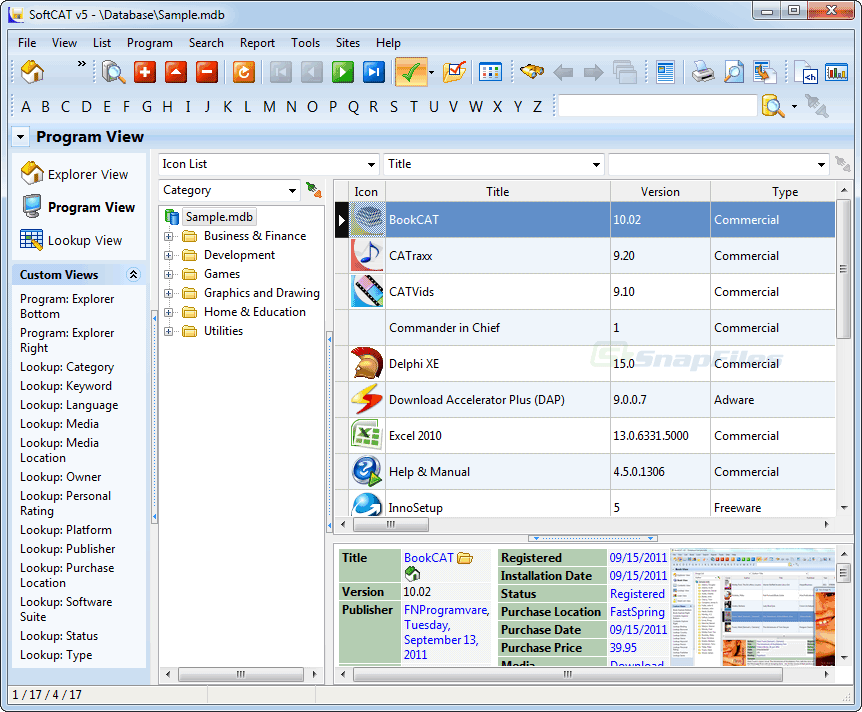Filter by letter S
This screenshot has width=862, height=712.
click(394, 107)
